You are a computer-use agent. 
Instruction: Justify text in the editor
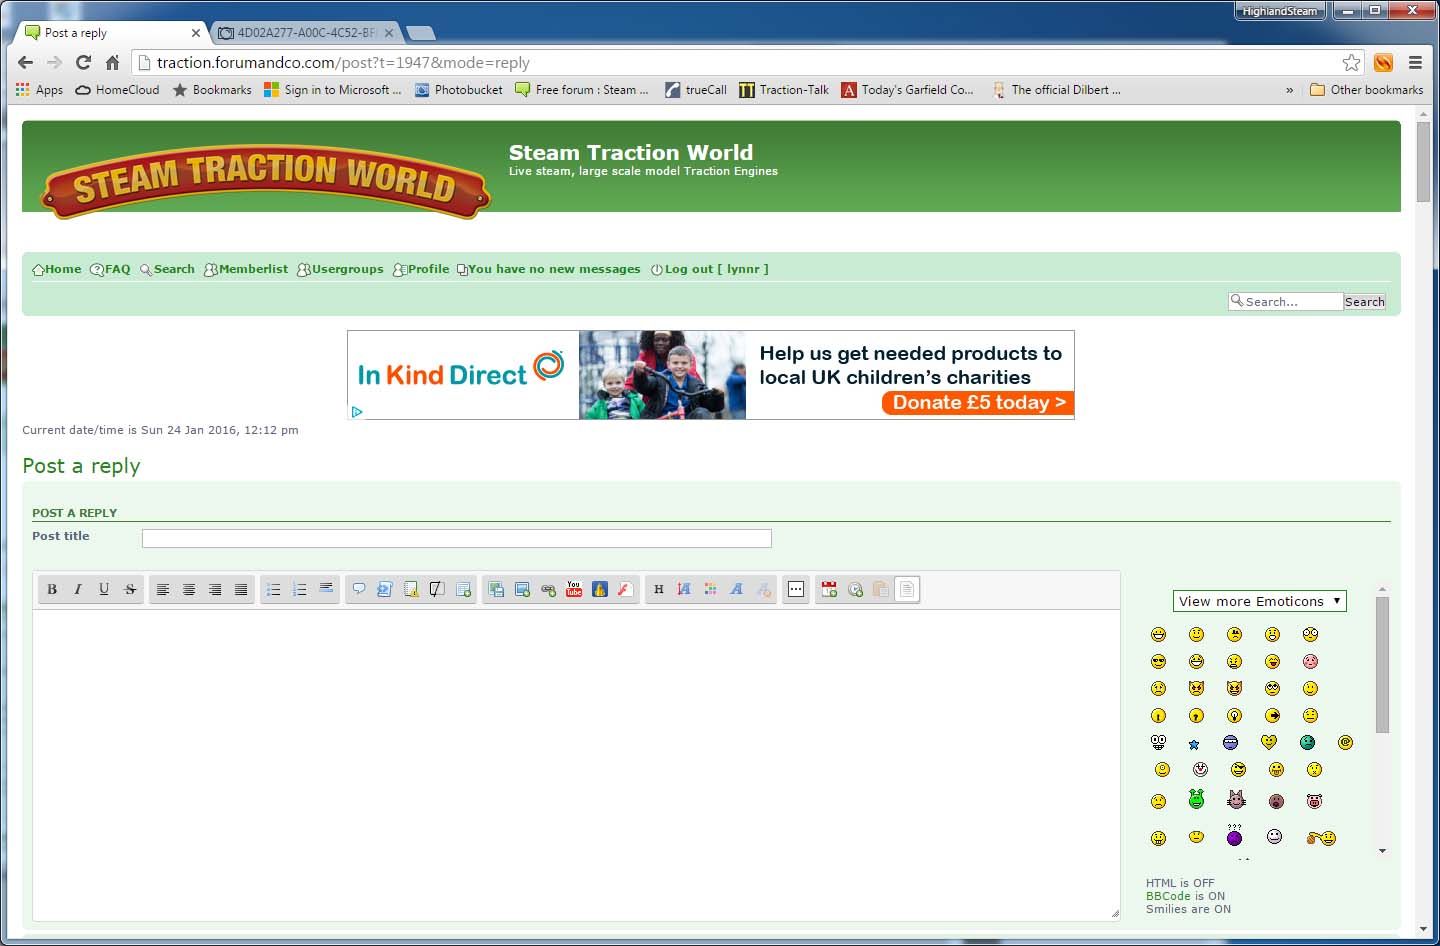click(240, 589)
